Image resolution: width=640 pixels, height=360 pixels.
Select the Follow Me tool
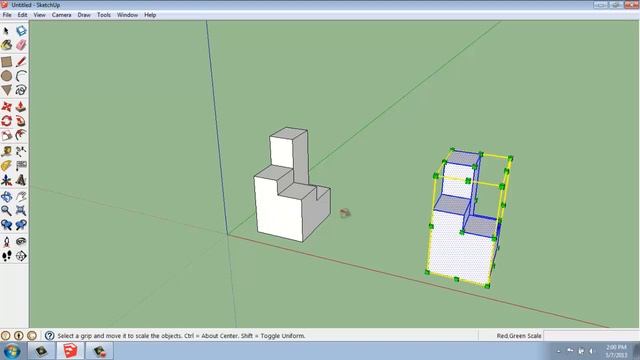coord(21,121)
